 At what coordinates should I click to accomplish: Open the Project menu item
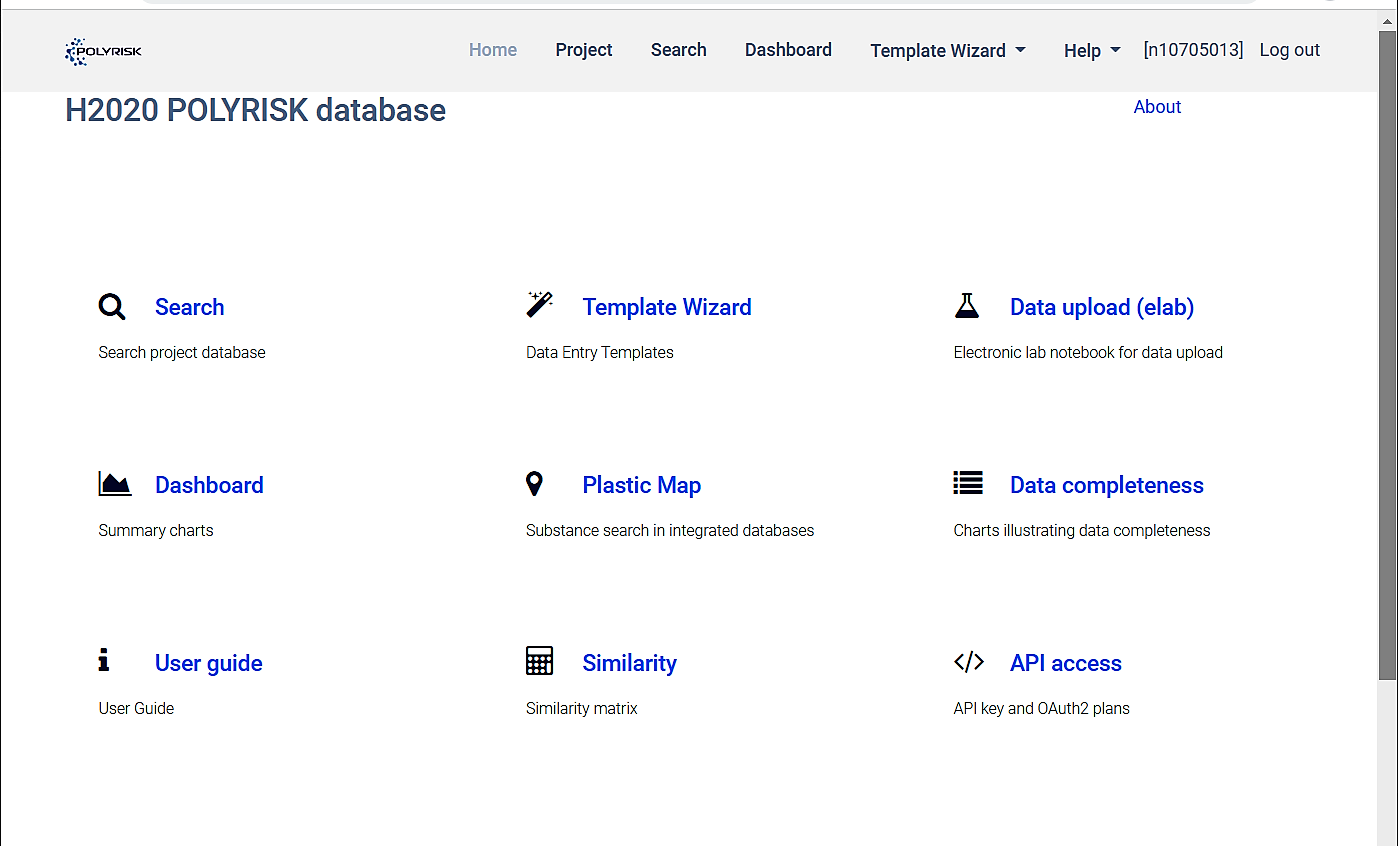point(584,50)
